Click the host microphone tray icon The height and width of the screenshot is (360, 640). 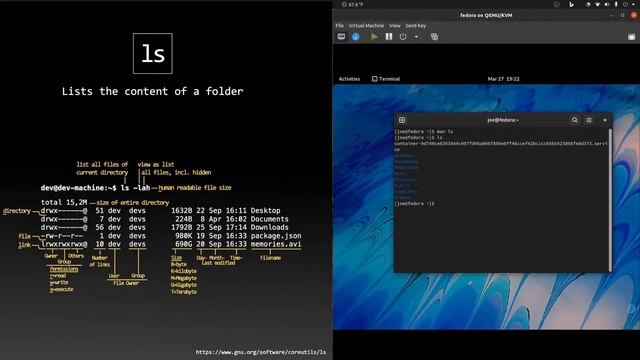coord(616,4)
